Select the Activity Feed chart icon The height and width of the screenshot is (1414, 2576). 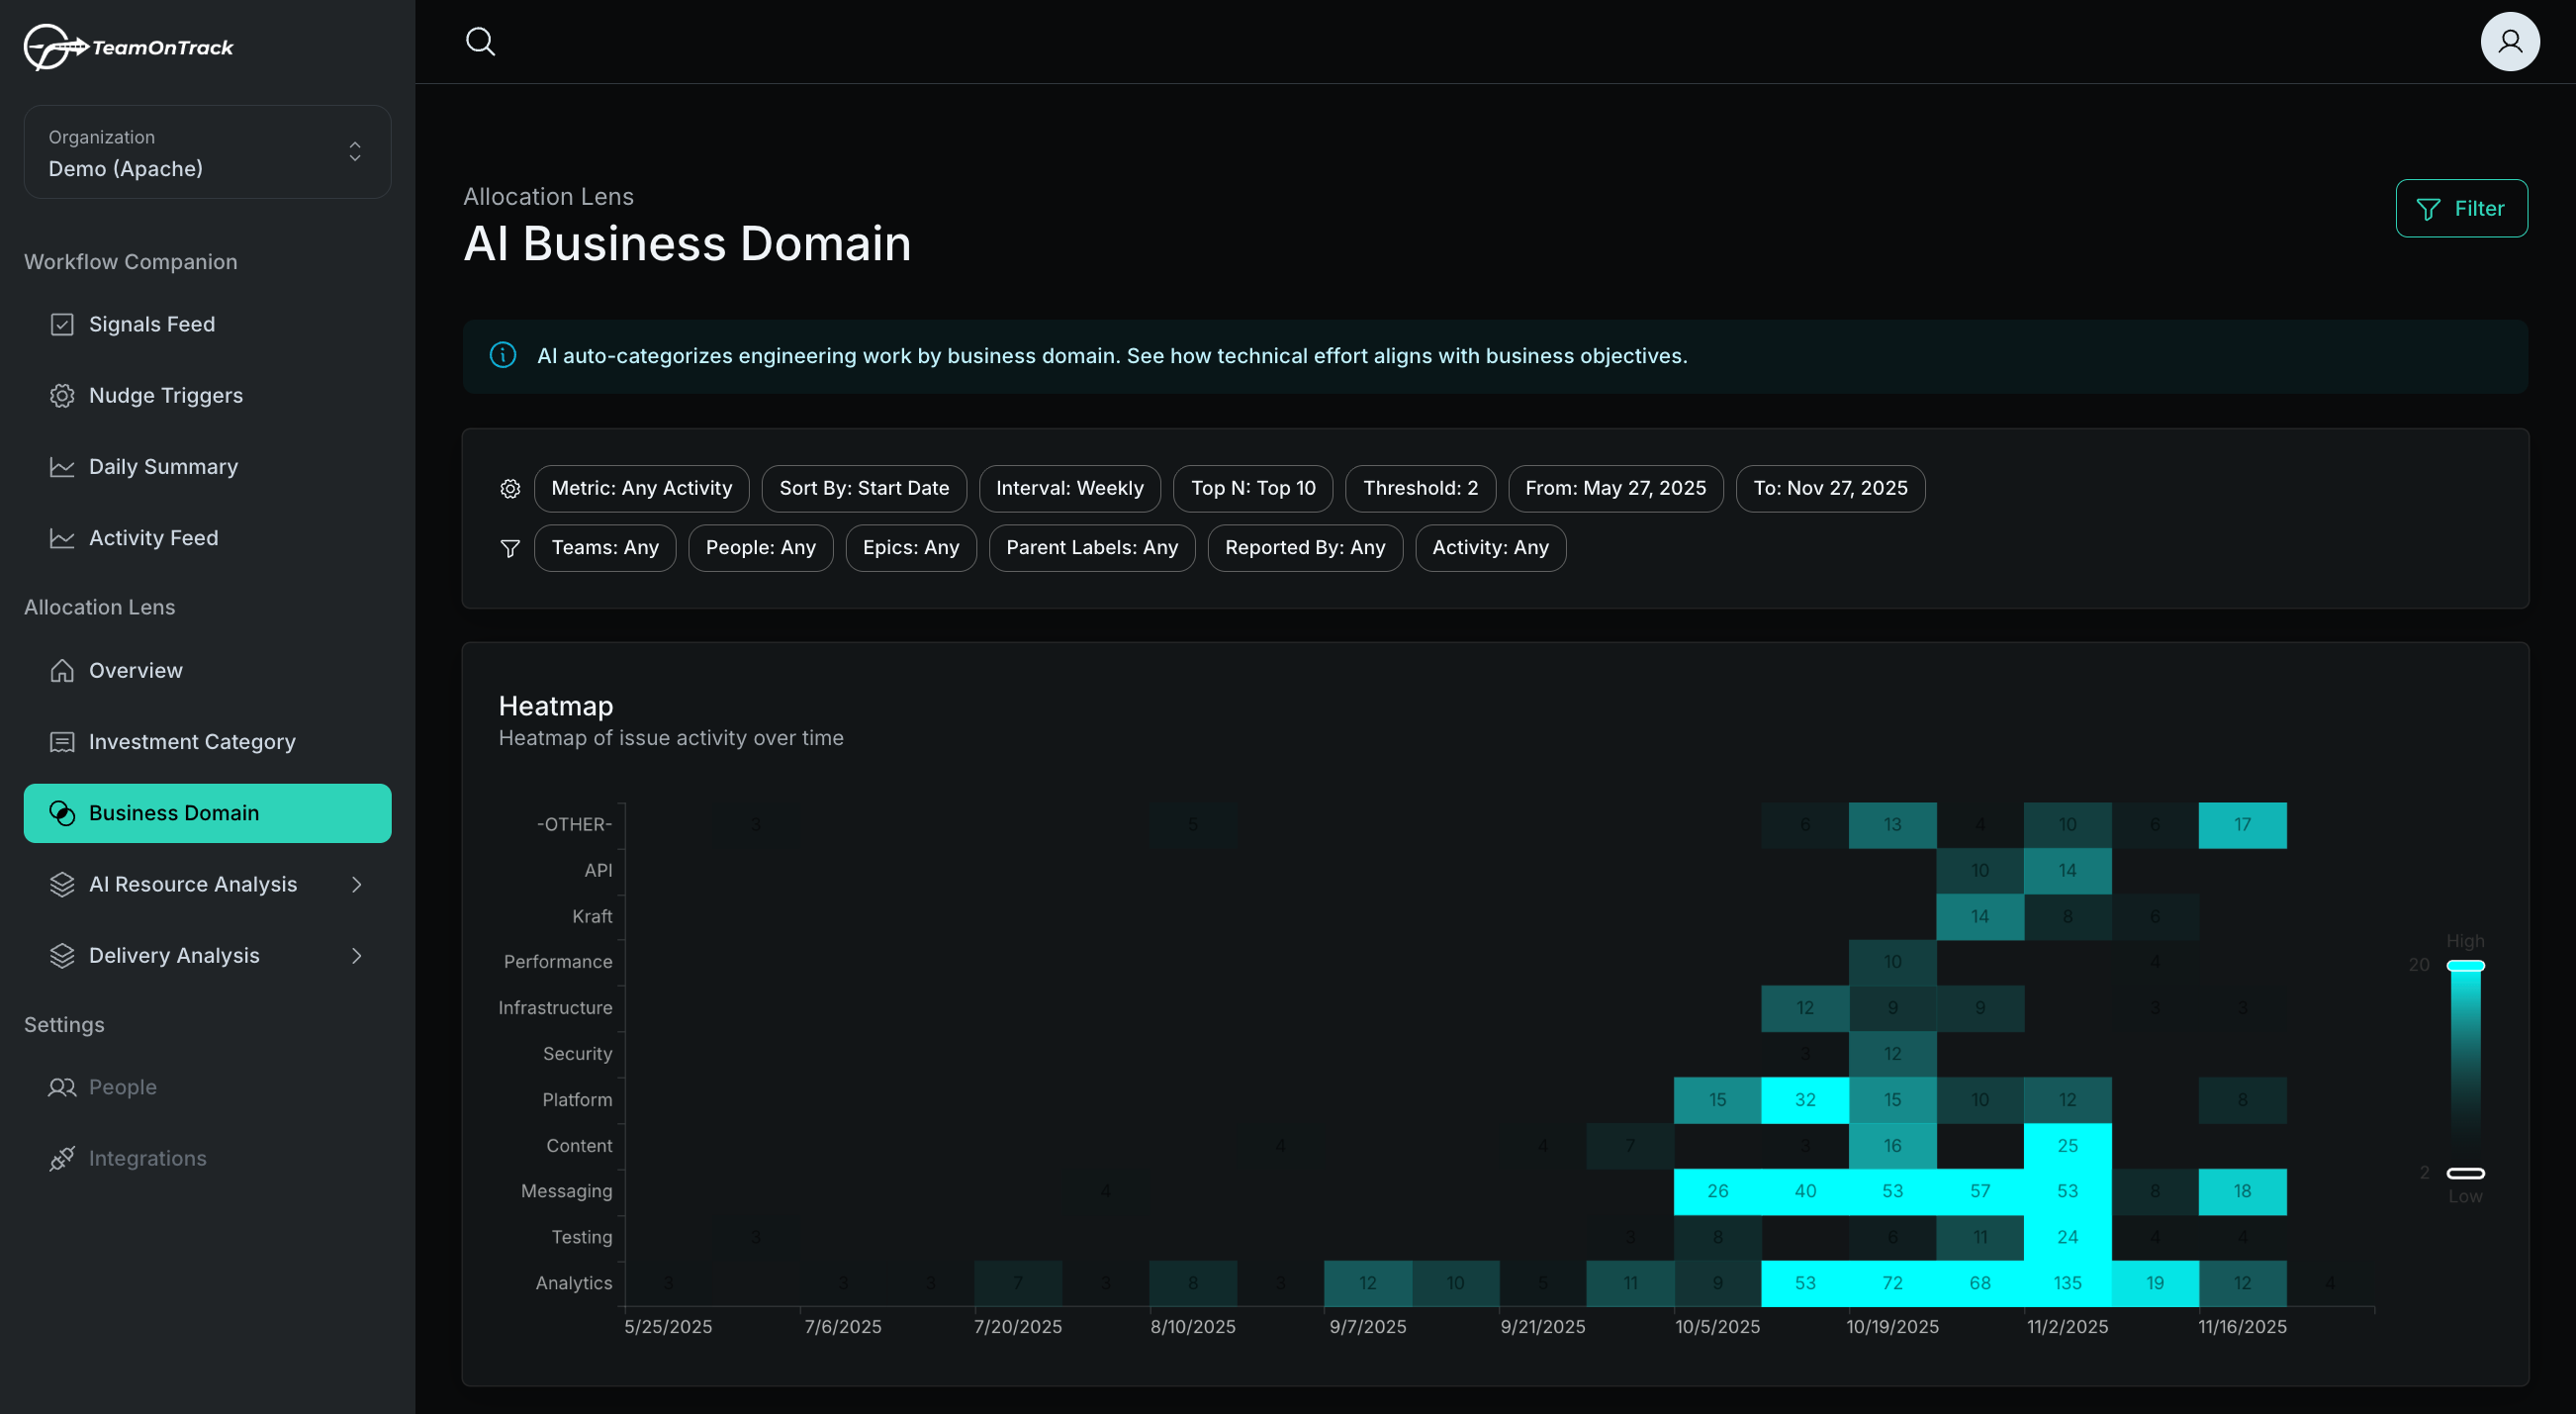point(62,537)
